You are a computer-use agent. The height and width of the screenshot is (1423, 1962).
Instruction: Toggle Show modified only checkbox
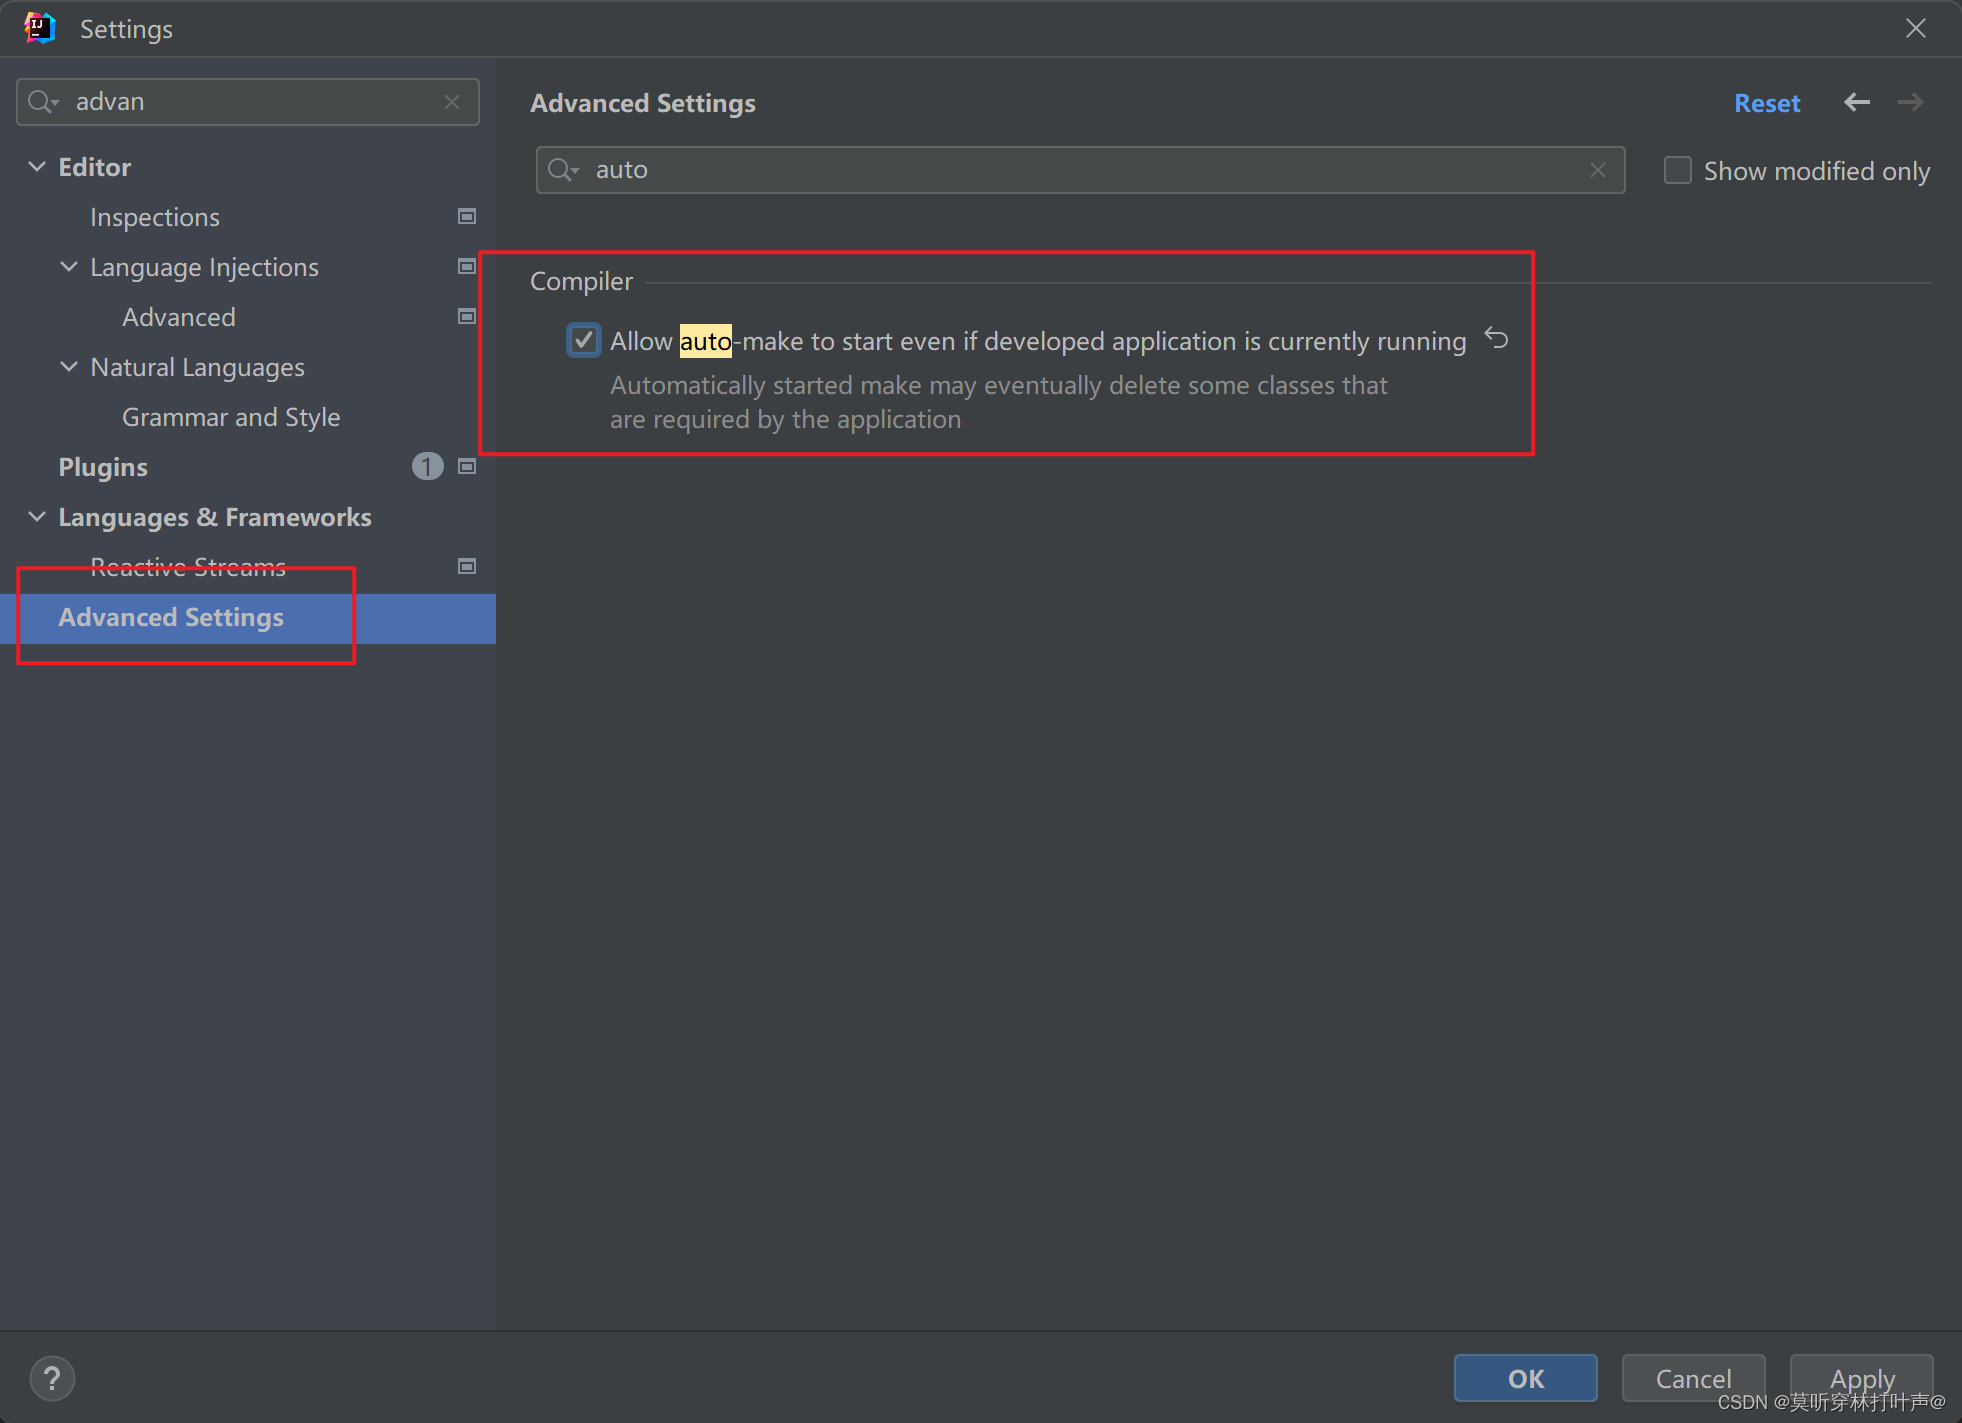point(1677,169)
